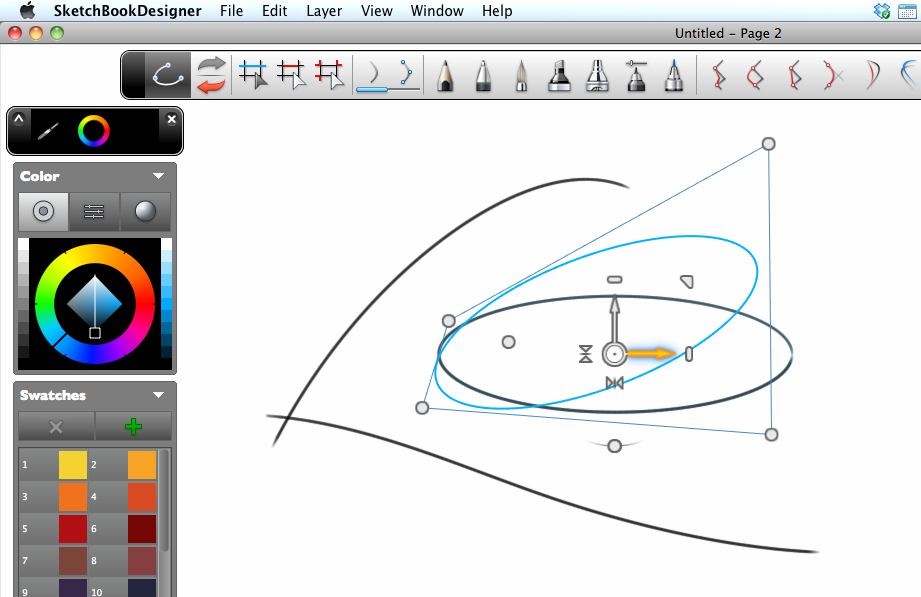
Task: Open the color wheel panel icon
Action: pos(95,130)
